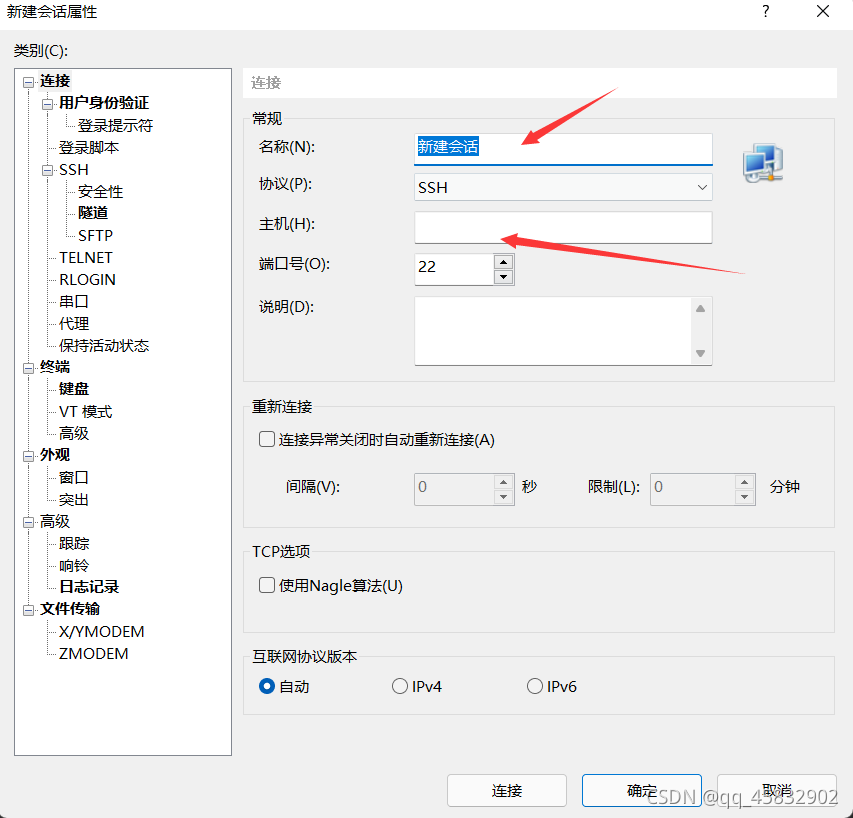Enable auto reconnect on abnormal close
Viewport: 853px width, 818px height.
267,439
